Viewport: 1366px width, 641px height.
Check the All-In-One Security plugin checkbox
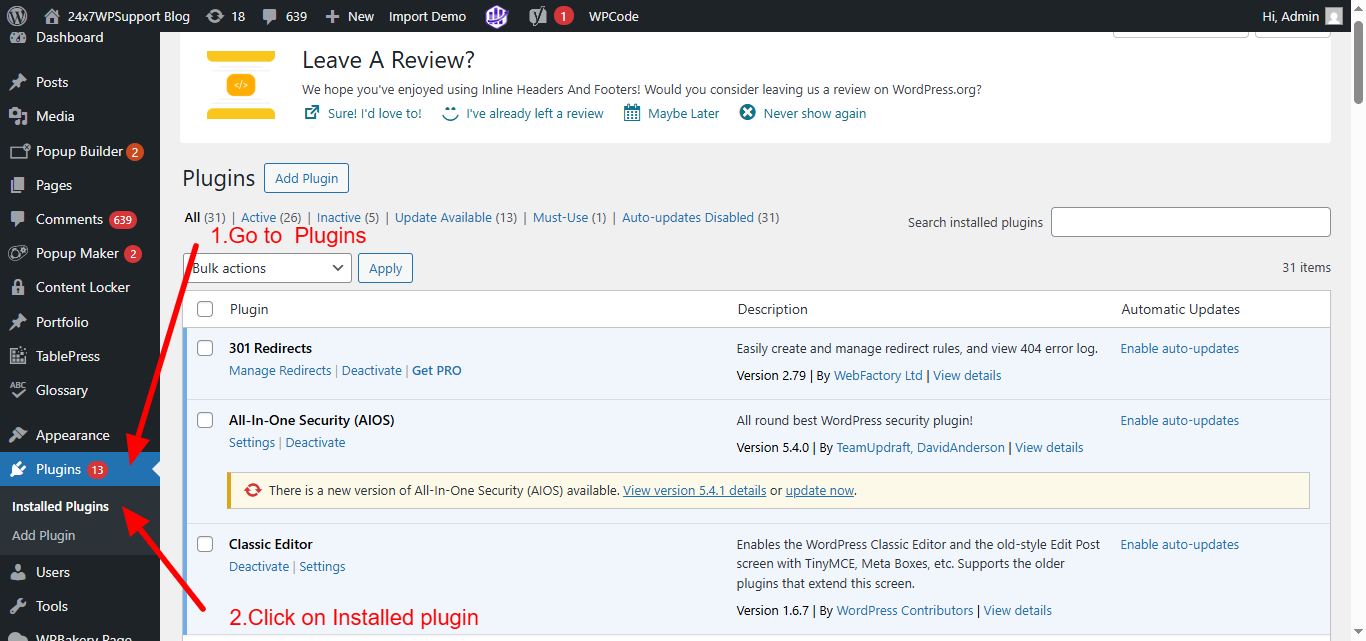205,420
